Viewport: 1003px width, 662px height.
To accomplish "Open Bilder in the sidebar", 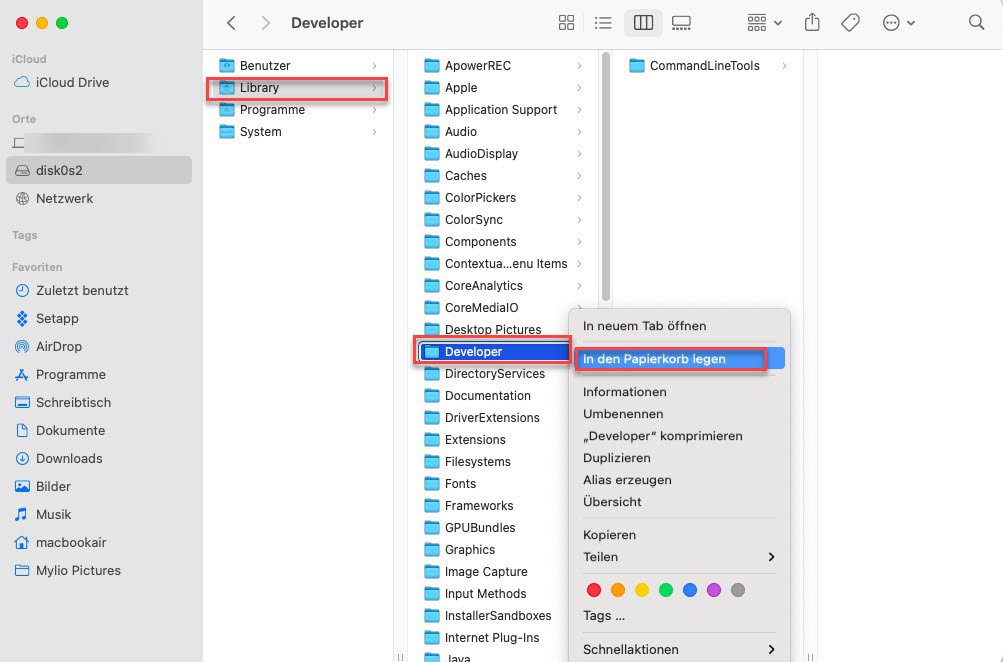I will click(99, 487).
